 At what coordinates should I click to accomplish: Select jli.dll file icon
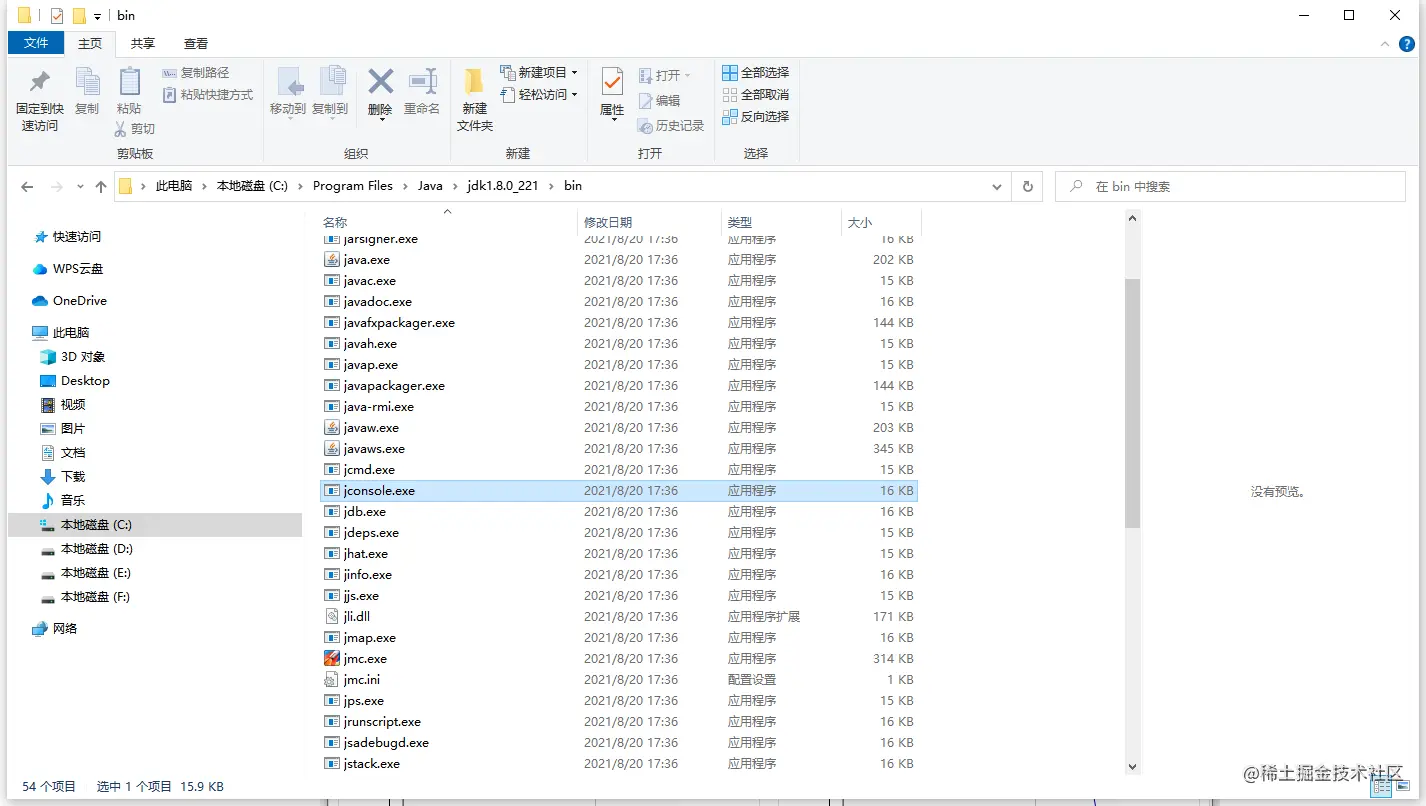pyautogui.click(x=332, y=617)
